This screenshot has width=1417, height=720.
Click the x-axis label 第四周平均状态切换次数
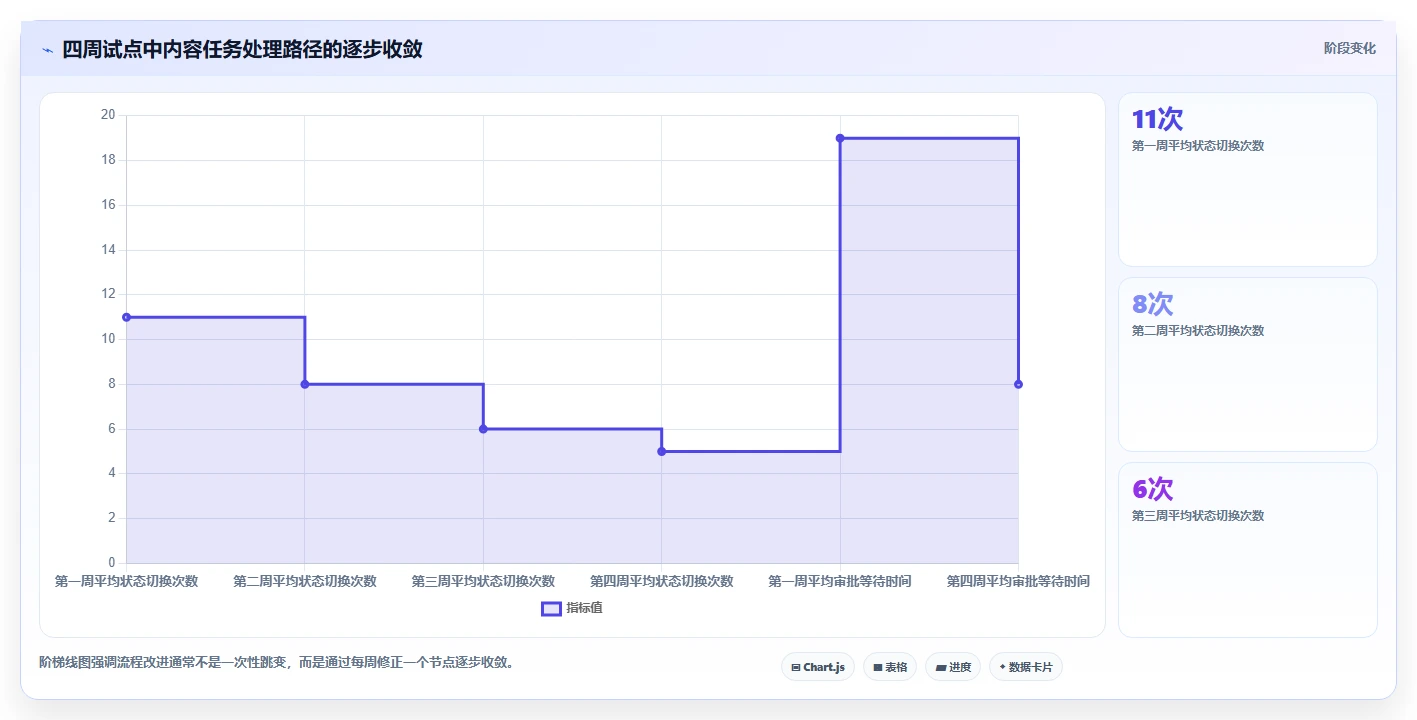coord(661,581)
